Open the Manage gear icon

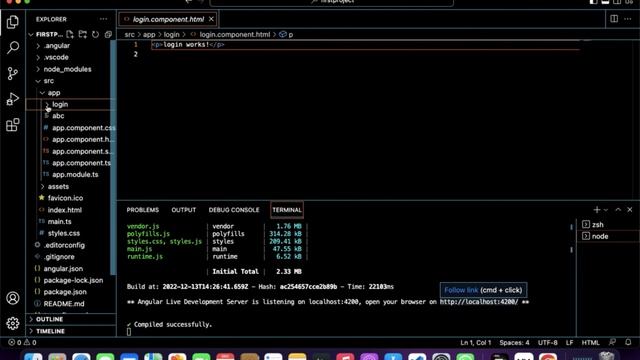[x=13, y=324]
